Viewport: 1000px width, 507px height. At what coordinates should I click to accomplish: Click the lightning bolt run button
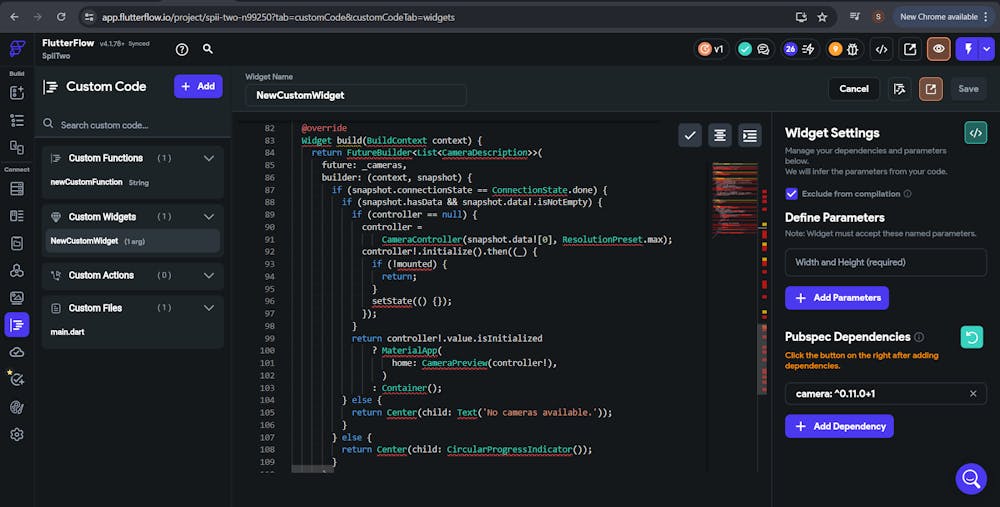click(967, 49)
